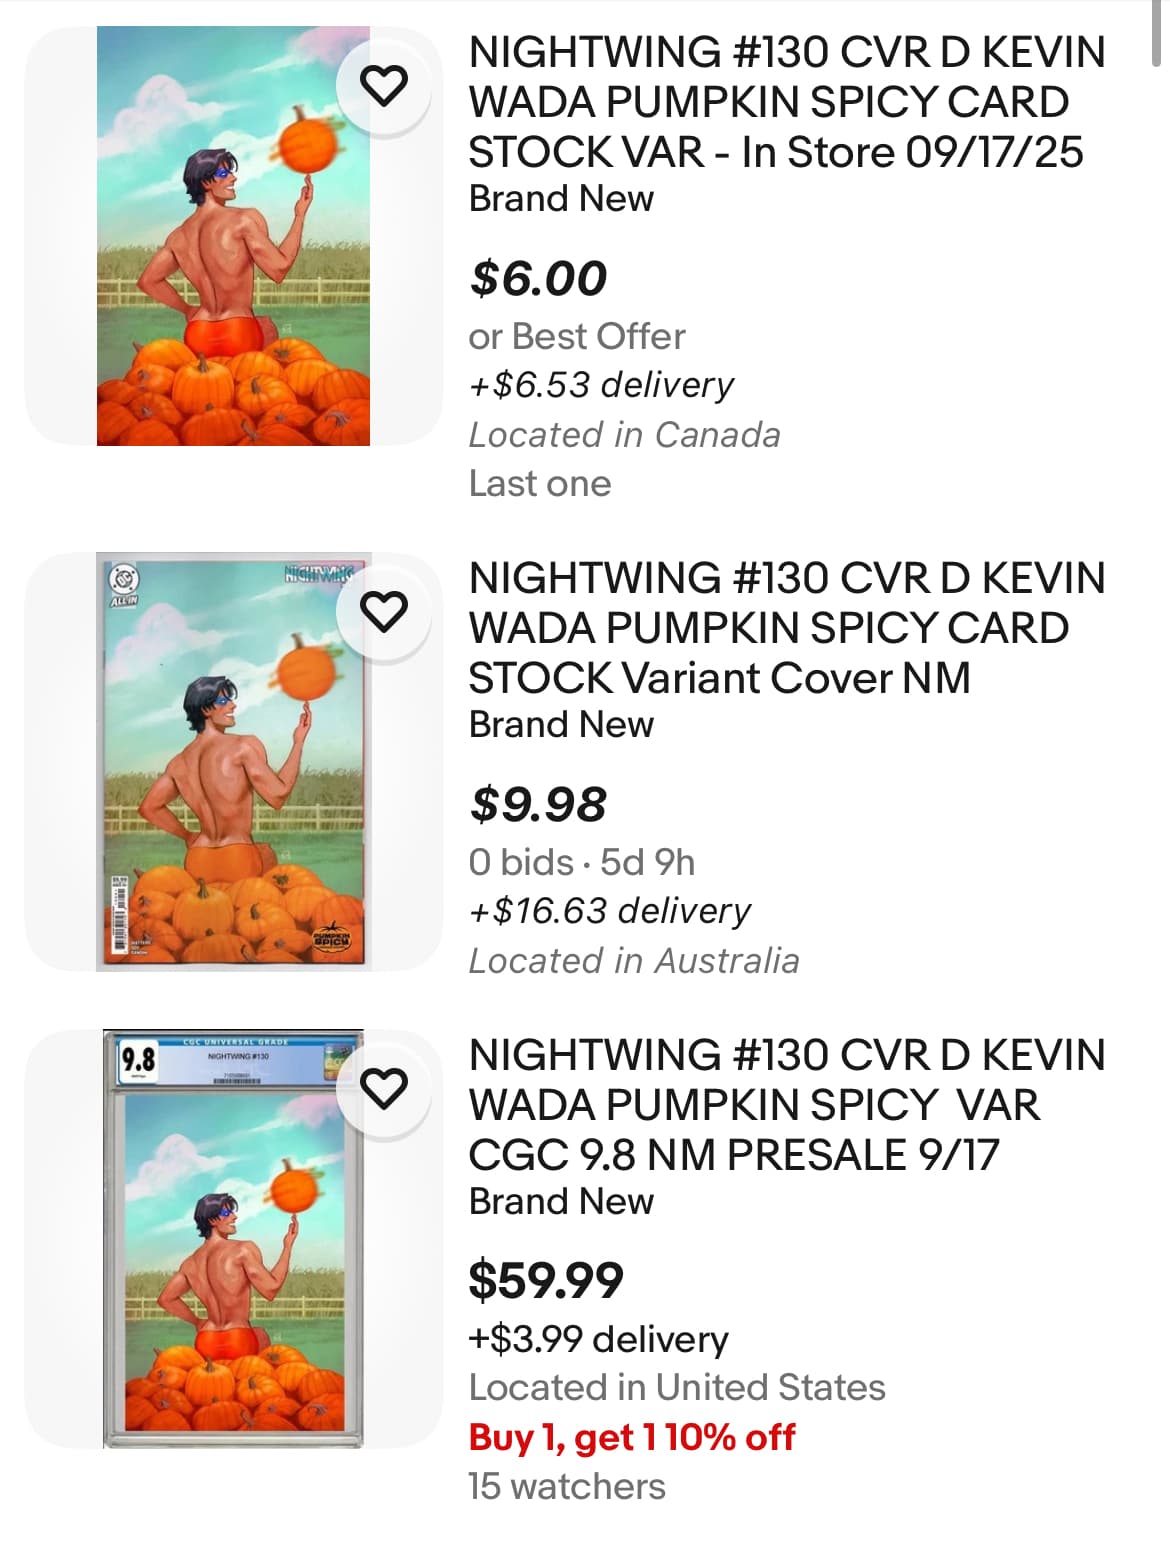
Task: Open 'CGC 9.8 NM PRESALE 9/17' title
Action: [x=786, y=1105]
